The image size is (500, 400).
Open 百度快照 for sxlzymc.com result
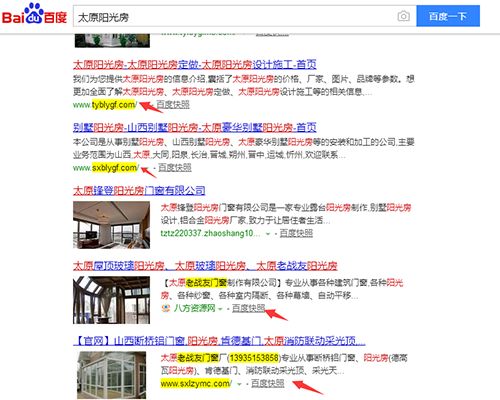(x=268, y=383)
